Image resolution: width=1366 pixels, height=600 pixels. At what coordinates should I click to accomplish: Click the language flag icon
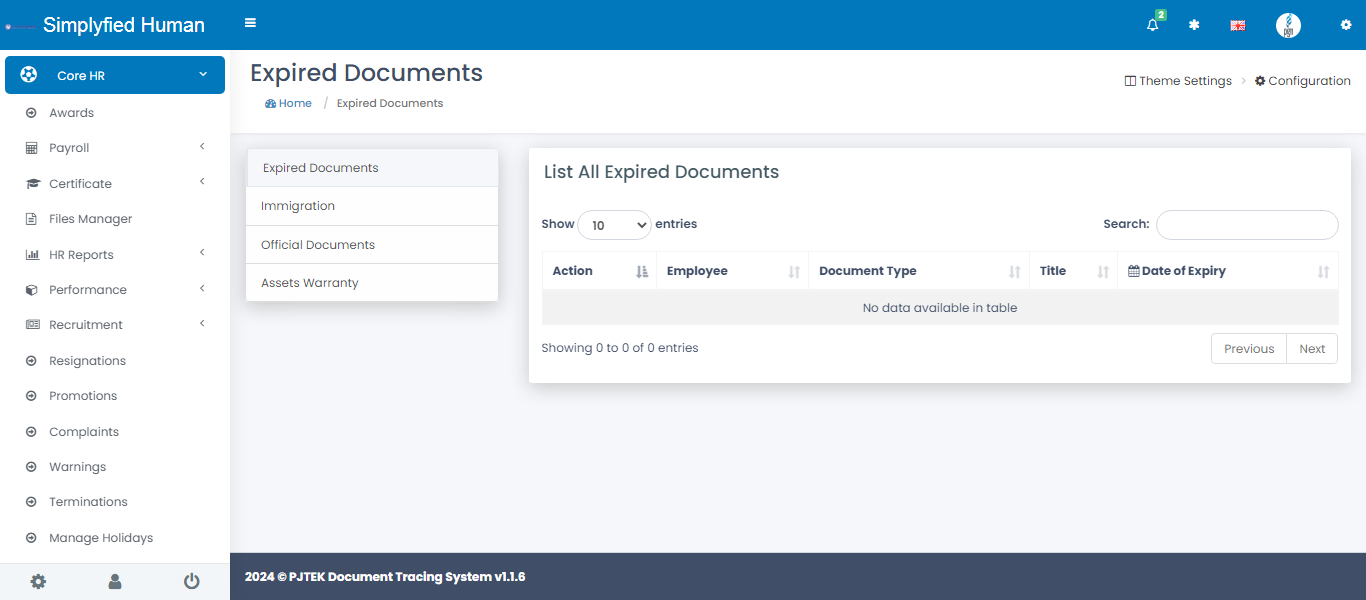coord(1237,26)
